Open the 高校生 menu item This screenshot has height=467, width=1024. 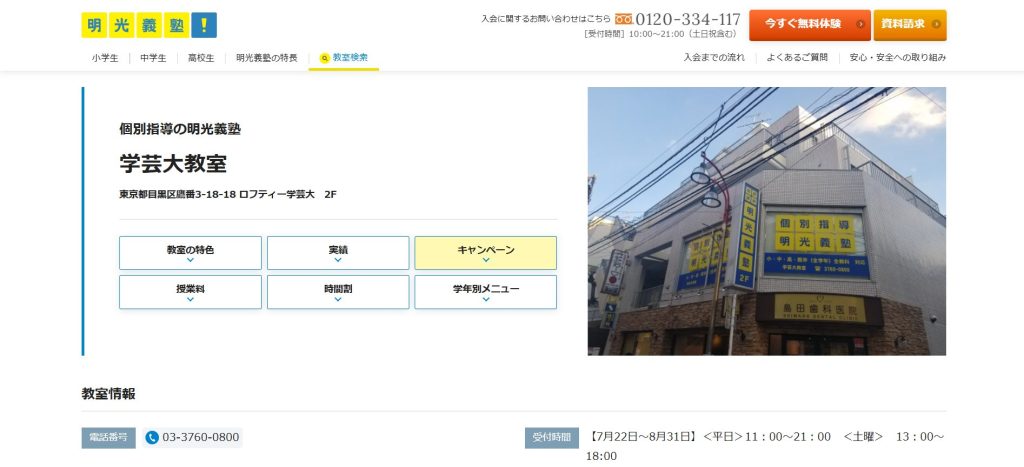(201, 57)
